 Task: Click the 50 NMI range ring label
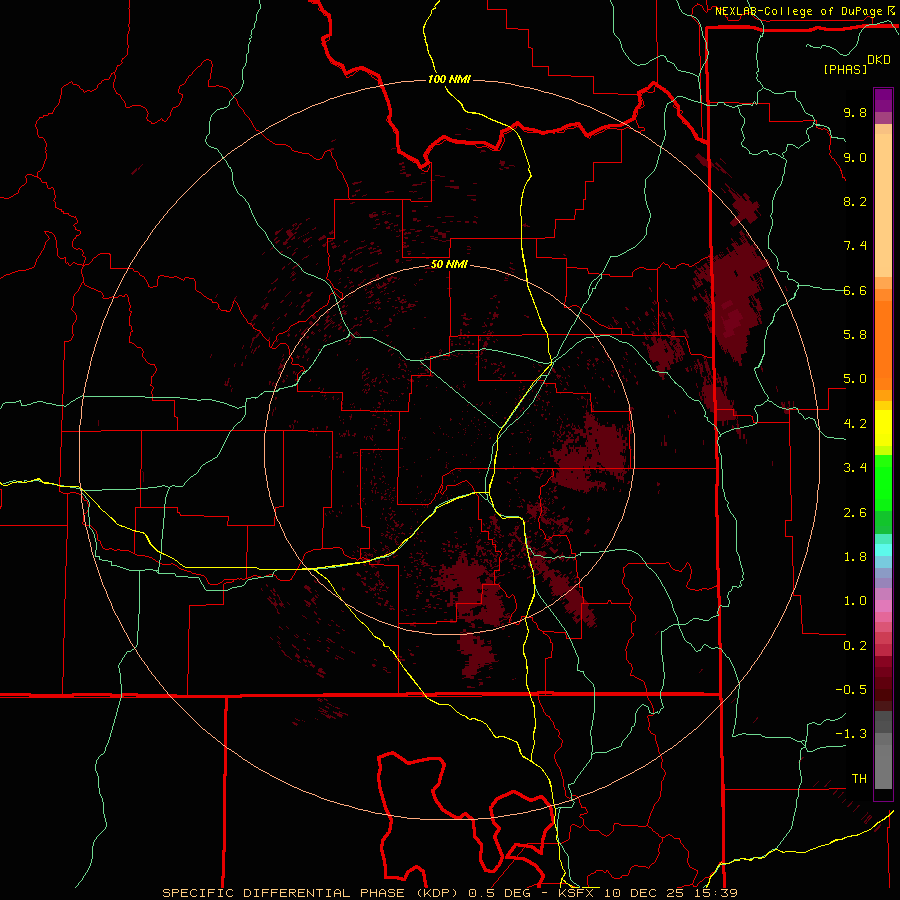[449, 265]
